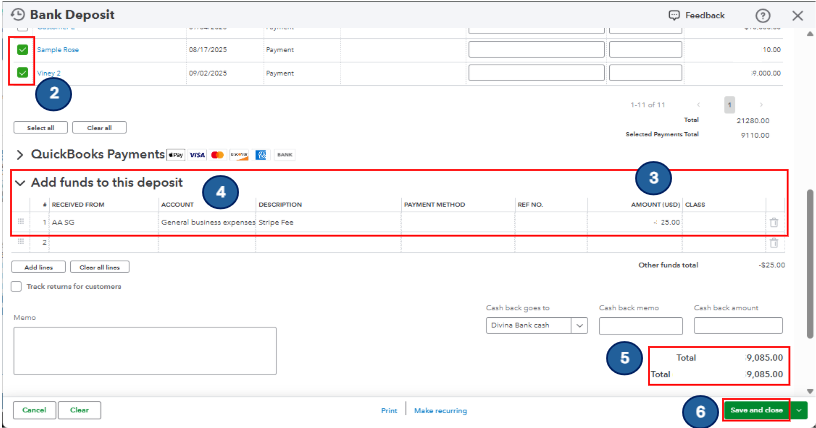Viewport: 816px width, 428px height.
Task: Click Sample Rose ref number field
Action: [x=645, y=49]
